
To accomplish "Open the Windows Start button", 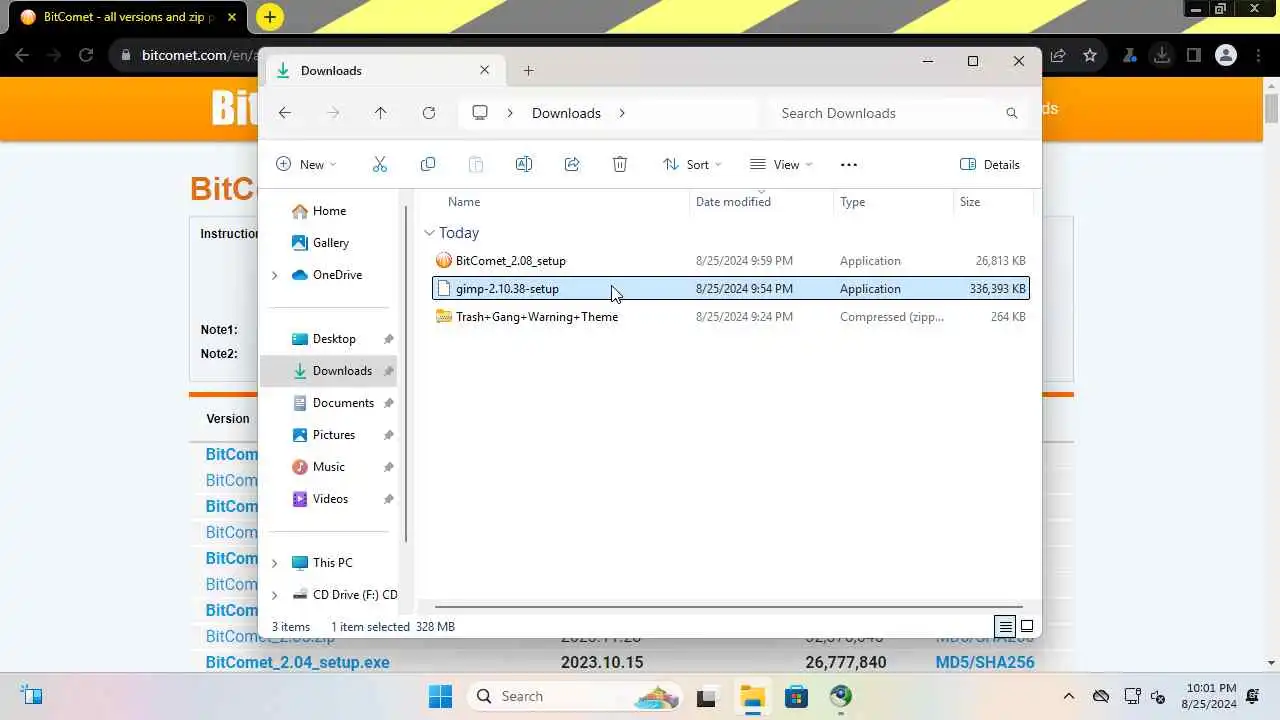I will pyautogui.click(x=440, y=696).
